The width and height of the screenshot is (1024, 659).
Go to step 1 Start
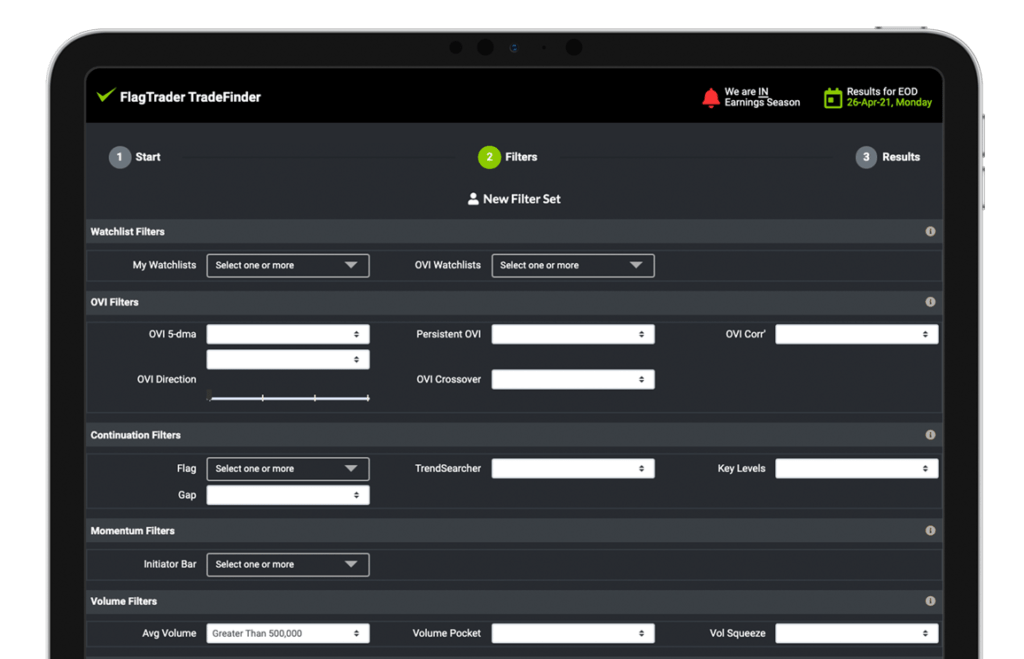[x=135, y=157]
